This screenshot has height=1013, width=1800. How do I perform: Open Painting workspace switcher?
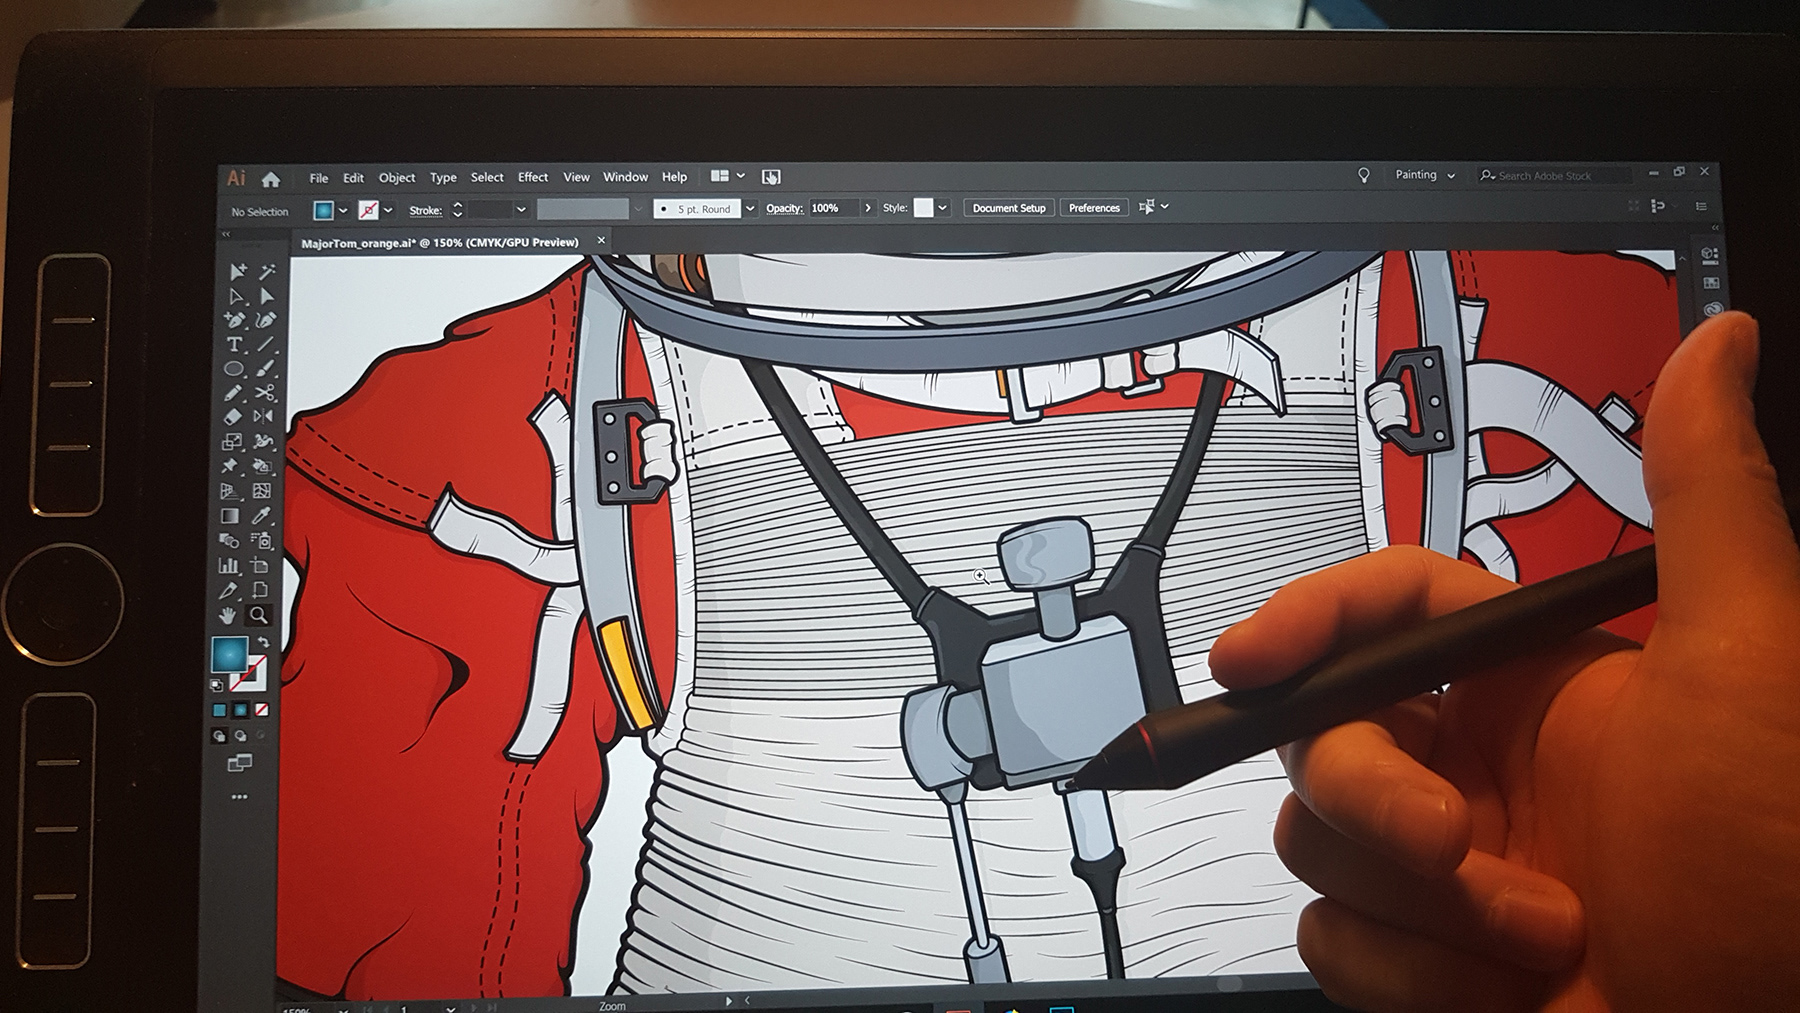(1424, 175)
